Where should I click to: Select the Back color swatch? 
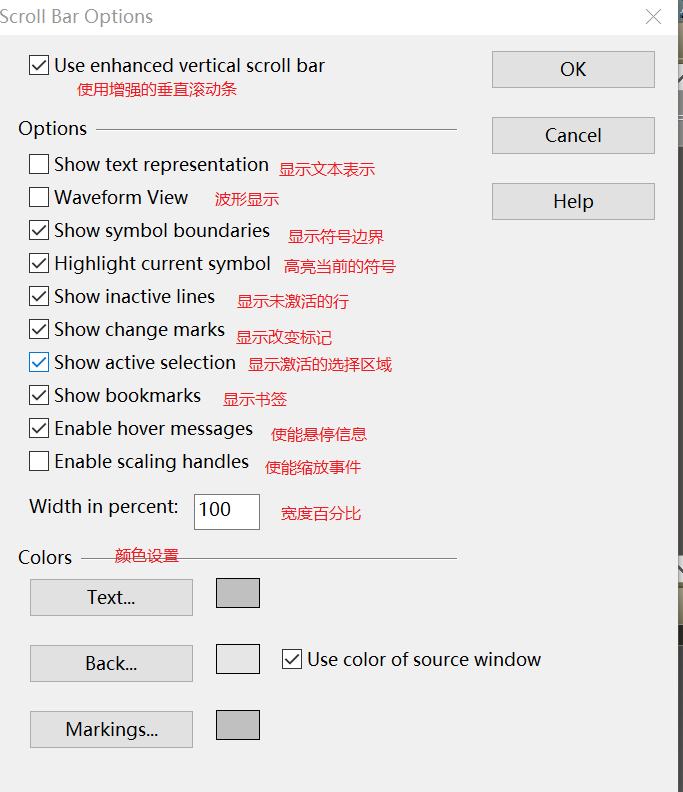[x=238, y=659]
